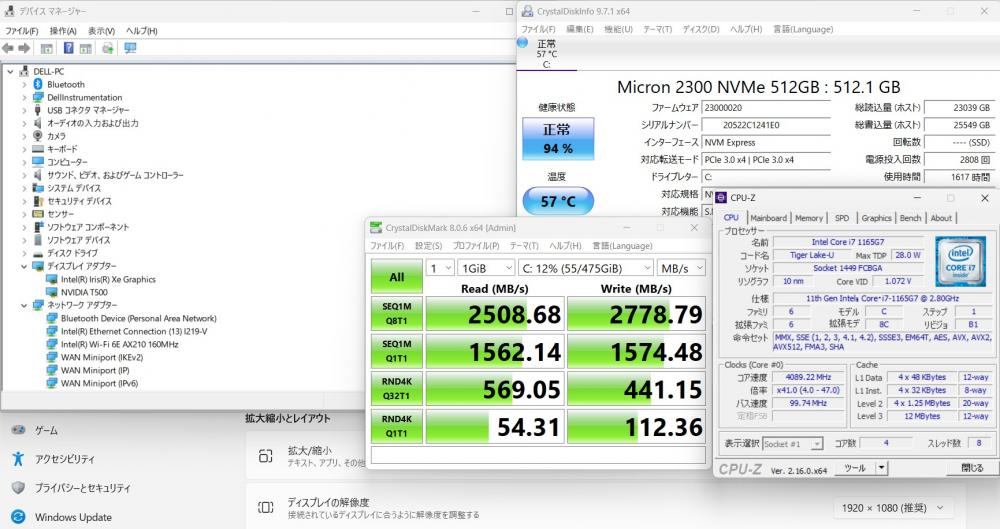Click the 閉じる button in CPU-Z

pos(972,468)
